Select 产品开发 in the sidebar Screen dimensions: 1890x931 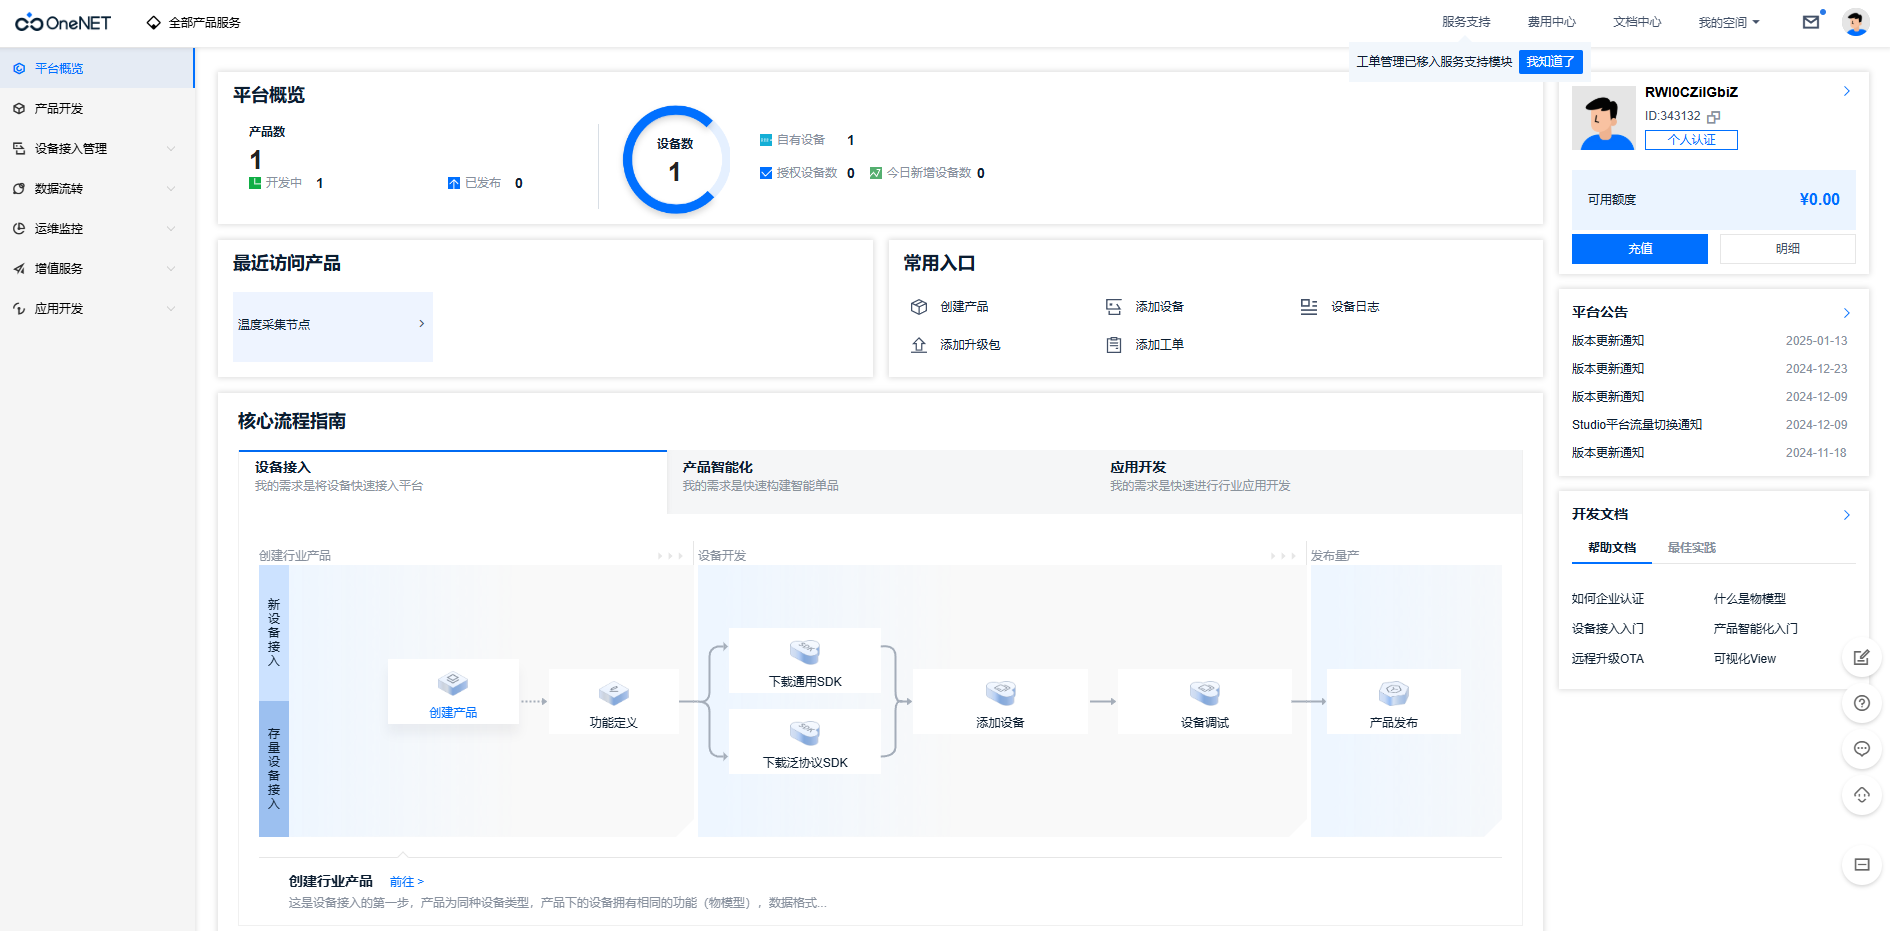(x=59, y=109)
